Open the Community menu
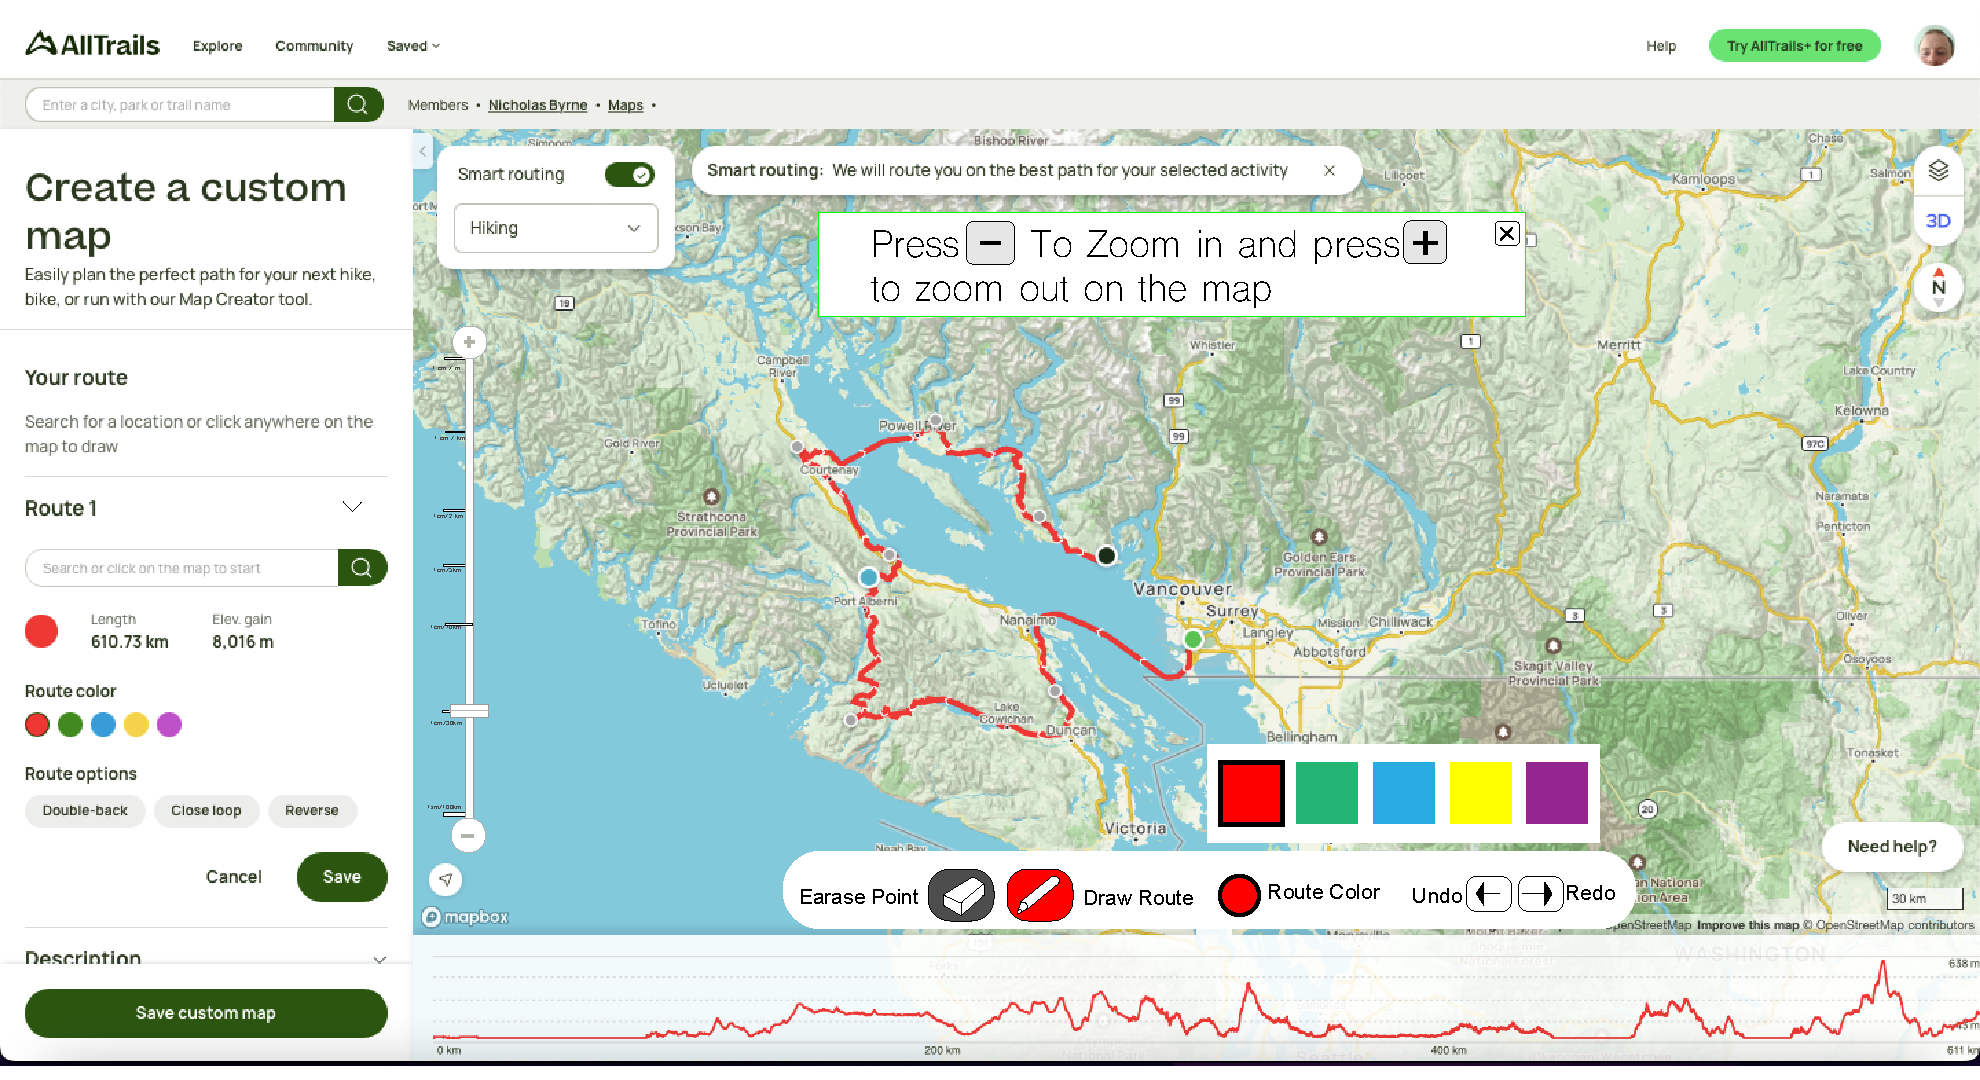Screen dimensions: 1980x1080 [314, 46]
